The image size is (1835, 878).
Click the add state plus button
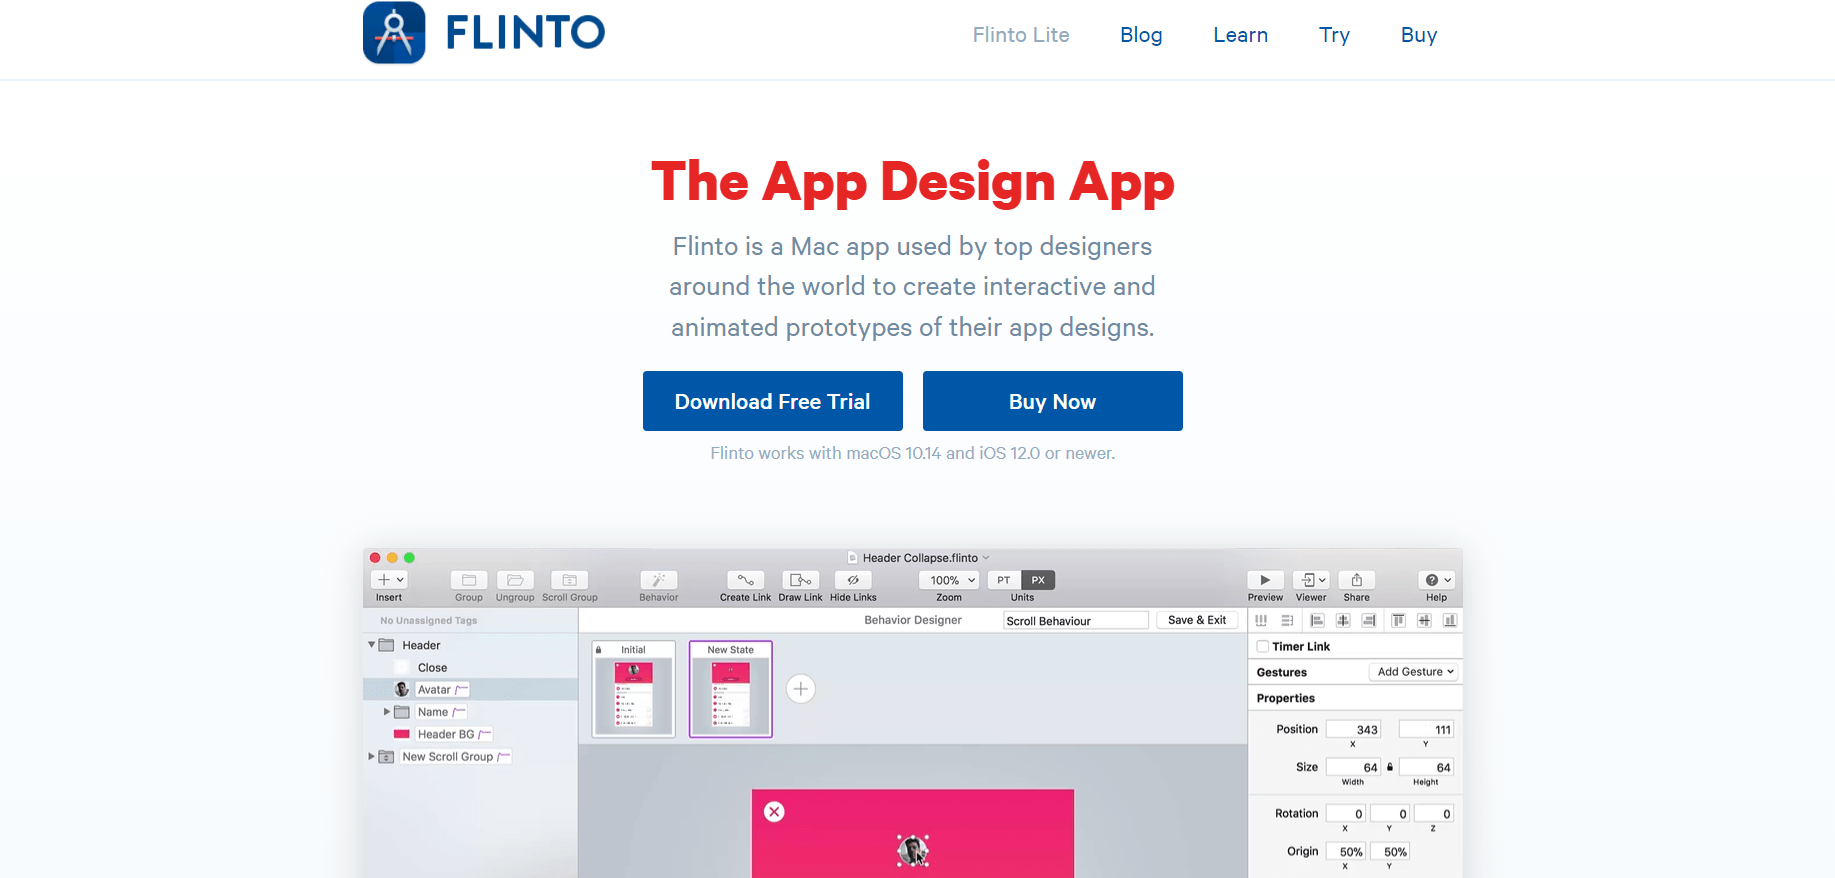point(801,689)
